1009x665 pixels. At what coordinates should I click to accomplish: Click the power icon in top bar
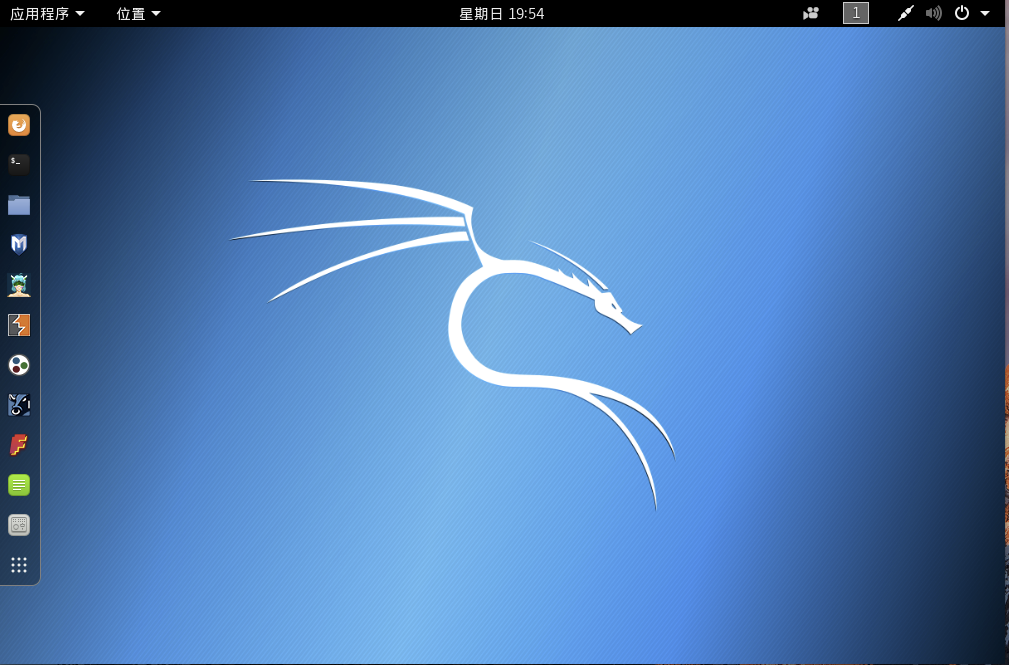click(961, 13)
